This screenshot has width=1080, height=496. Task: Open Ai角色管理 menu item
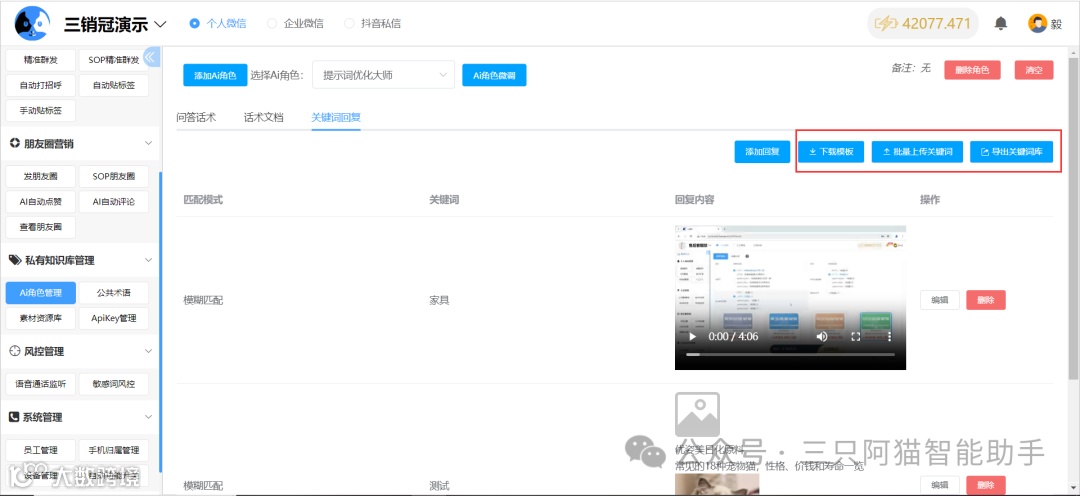coord(40,293)
